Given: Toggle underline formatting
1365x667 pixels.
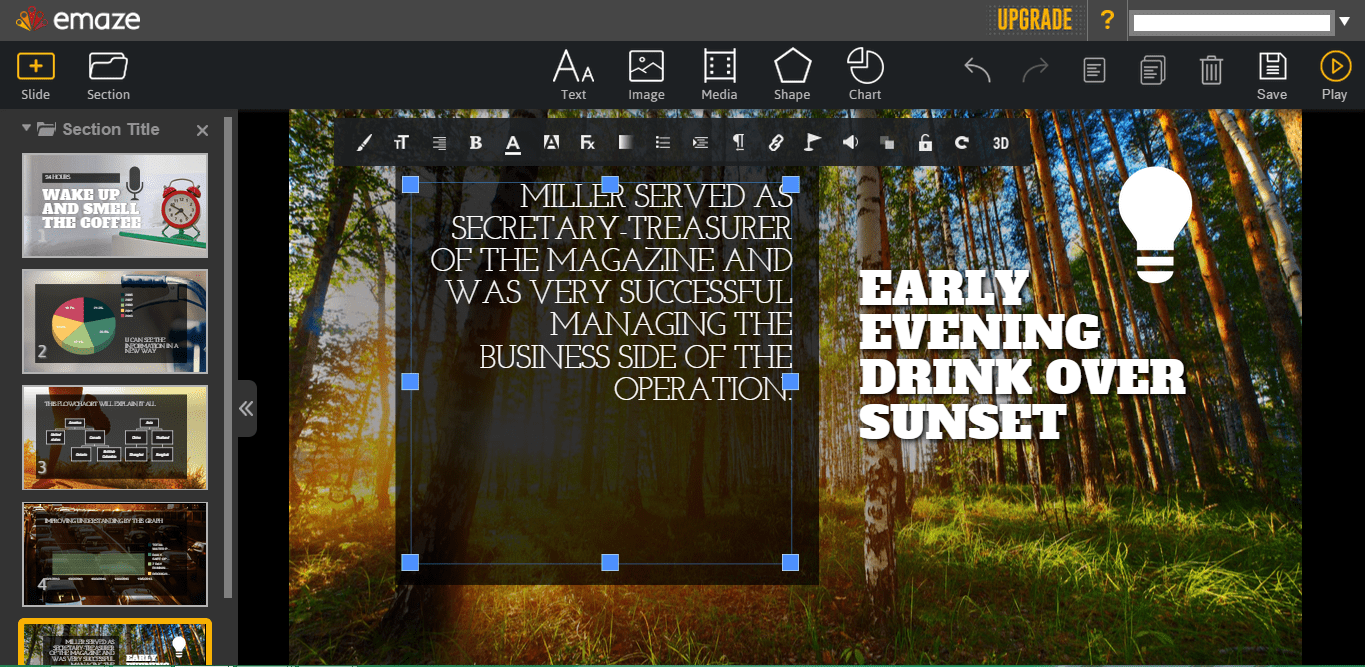Looking at the screenshot, I should (x=513, y=142).
